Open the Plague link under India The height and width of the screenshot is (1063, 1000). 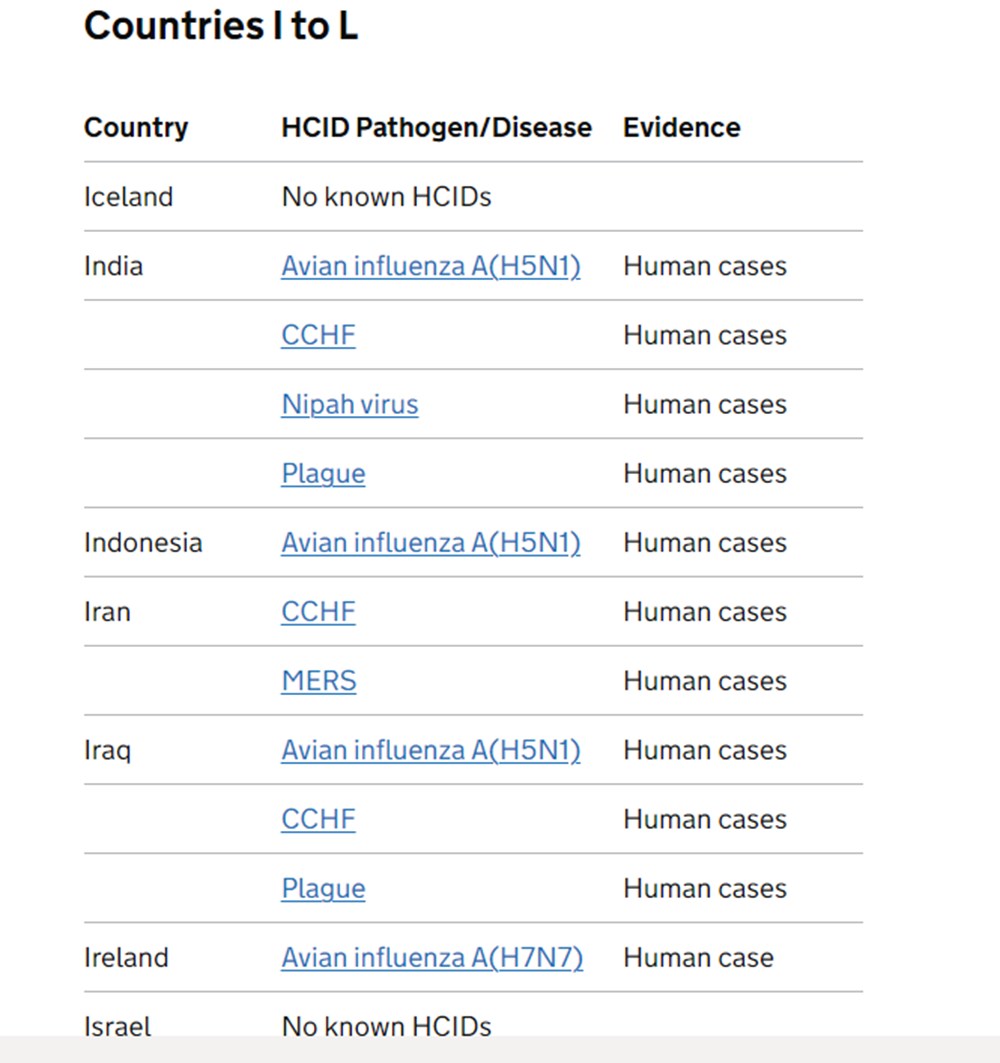coord(323,473)
